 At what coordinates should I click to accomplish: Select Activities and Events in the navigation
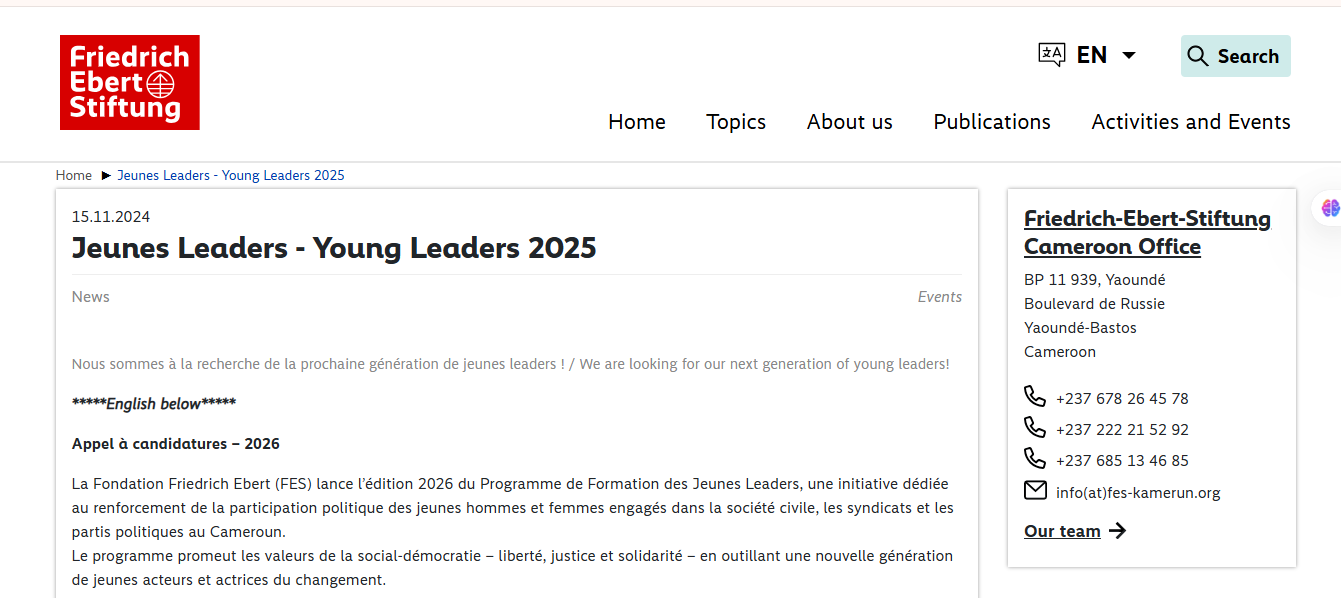(1190, 121)
